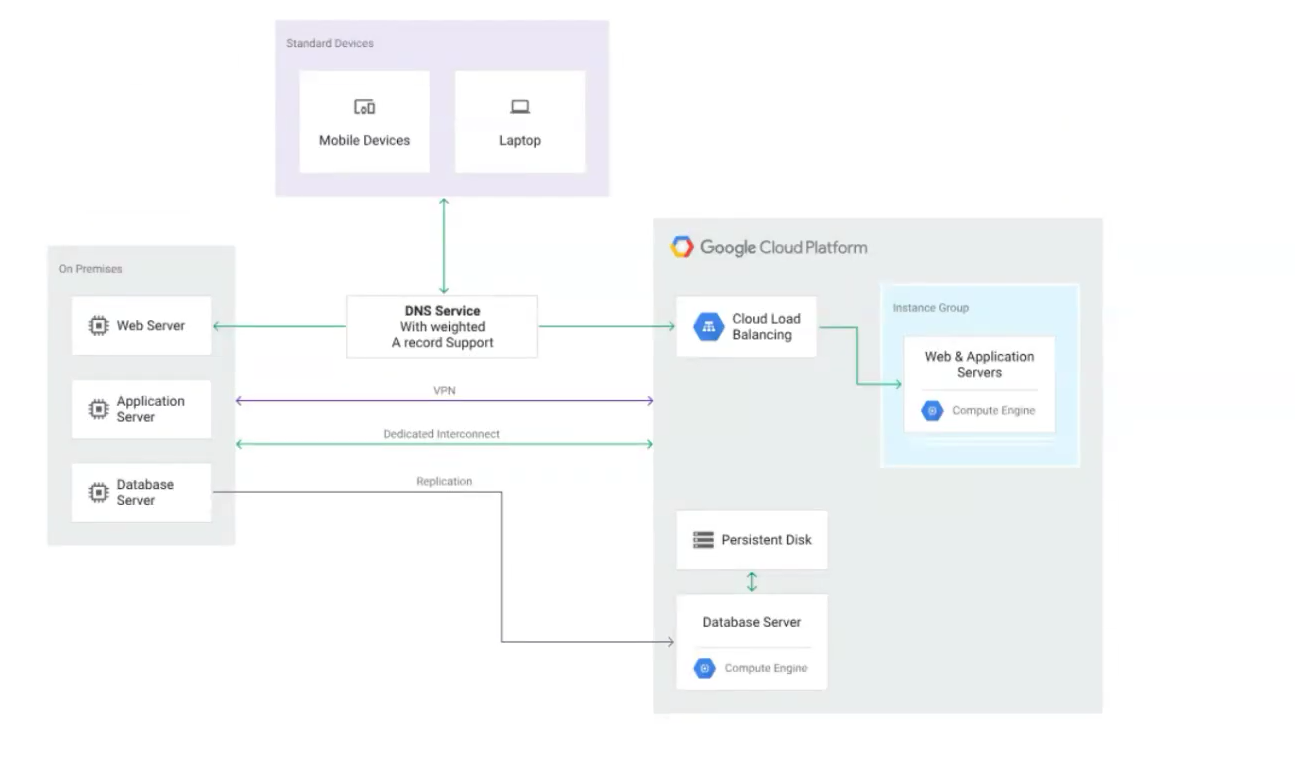The image size is (1295, 782).
Task: Click the Mobile Devices icon
Action: 364,107
